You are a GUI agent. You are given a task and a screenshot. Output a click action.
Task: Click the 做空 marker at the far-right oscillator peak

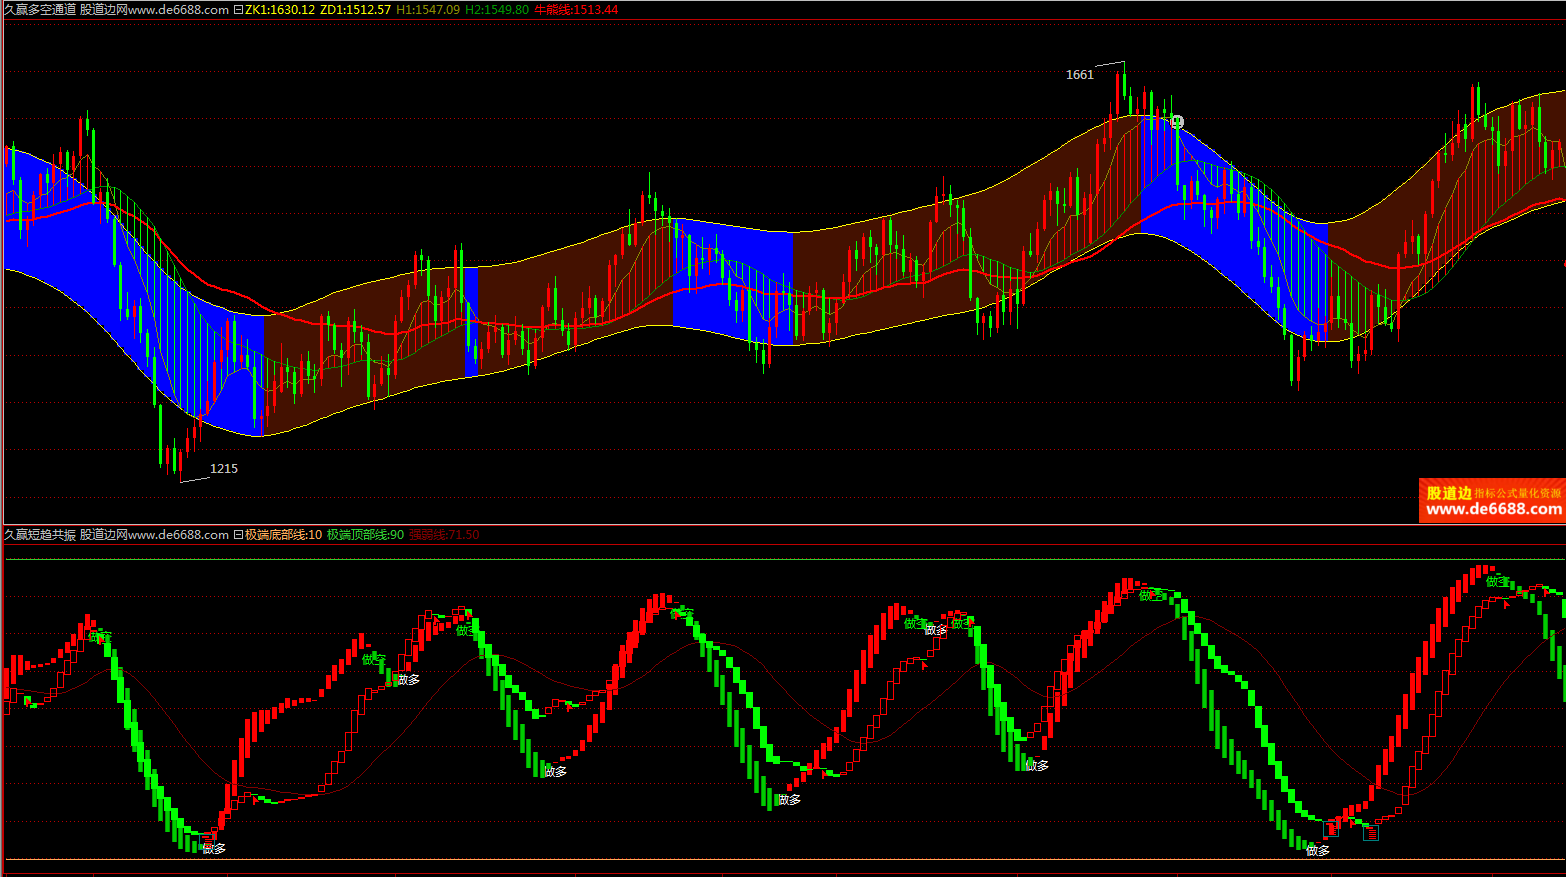pyautogui.click(x=1496, y=582)
